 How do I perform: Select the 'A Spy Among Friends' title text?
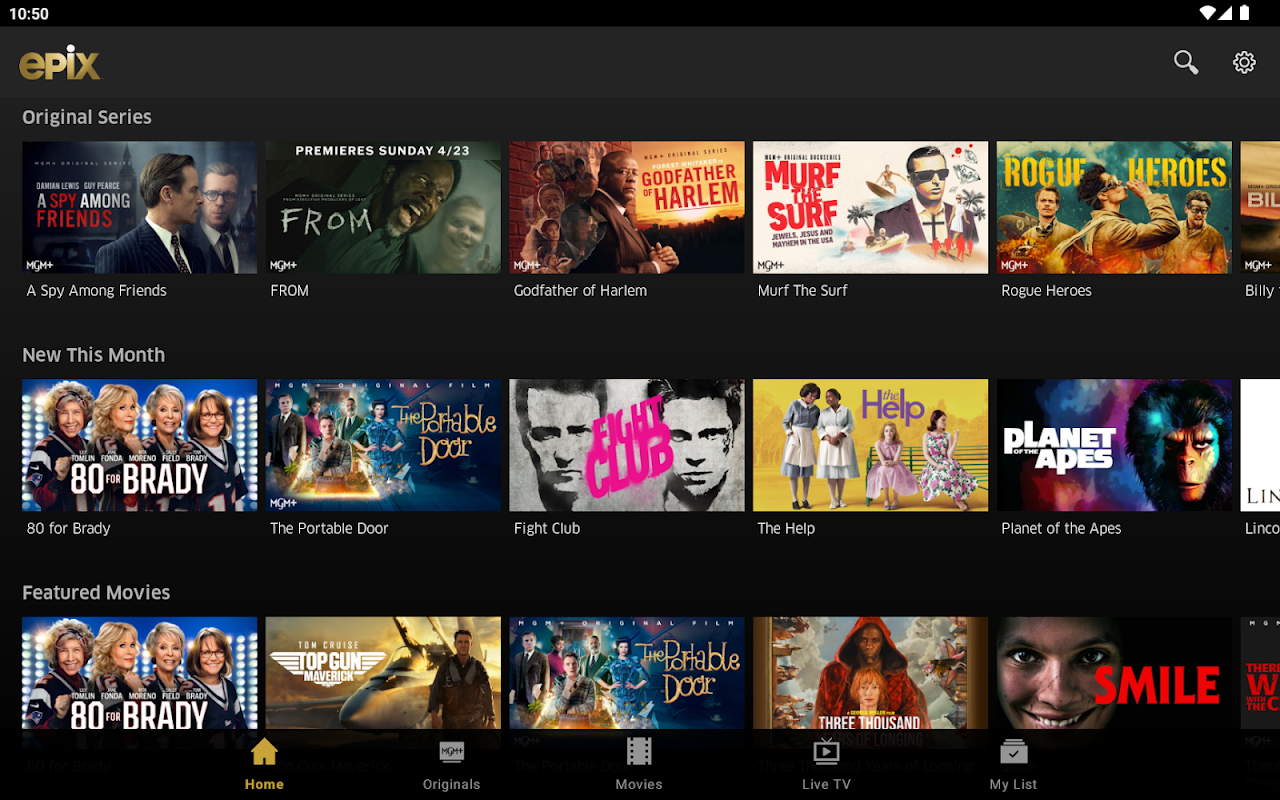(x=97, y=291)
